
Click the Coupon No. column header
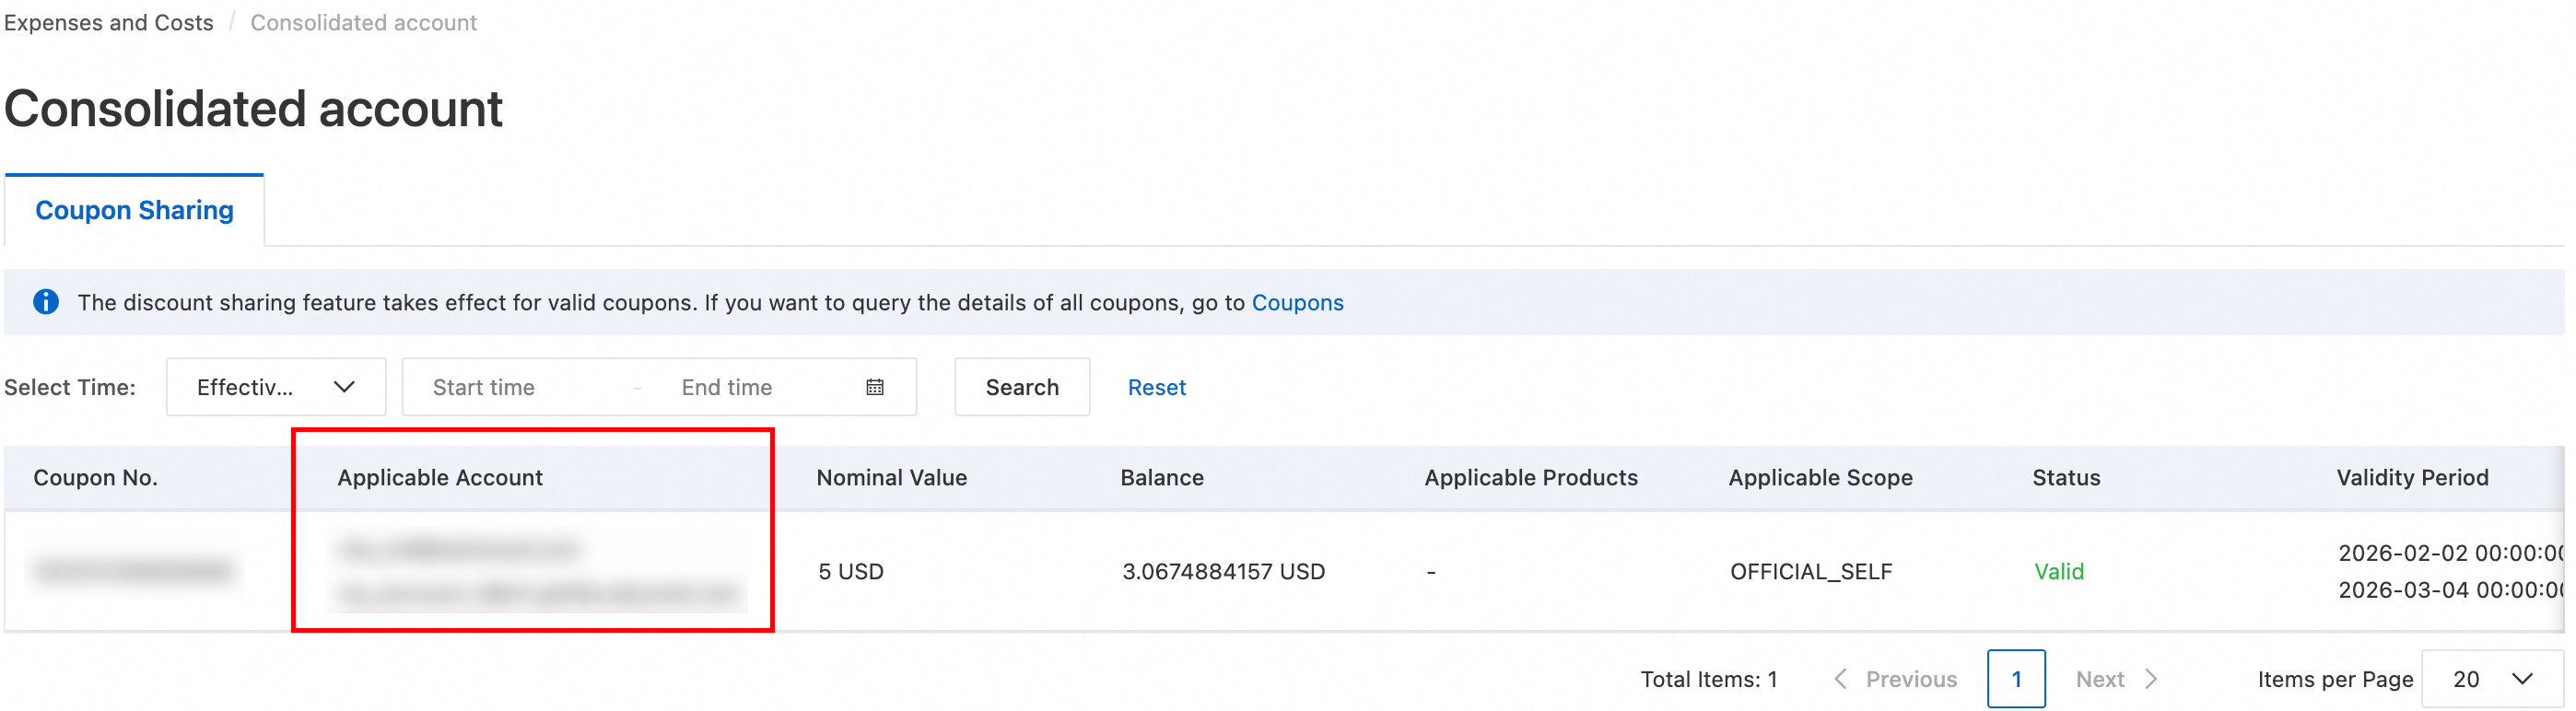(95, 477)
